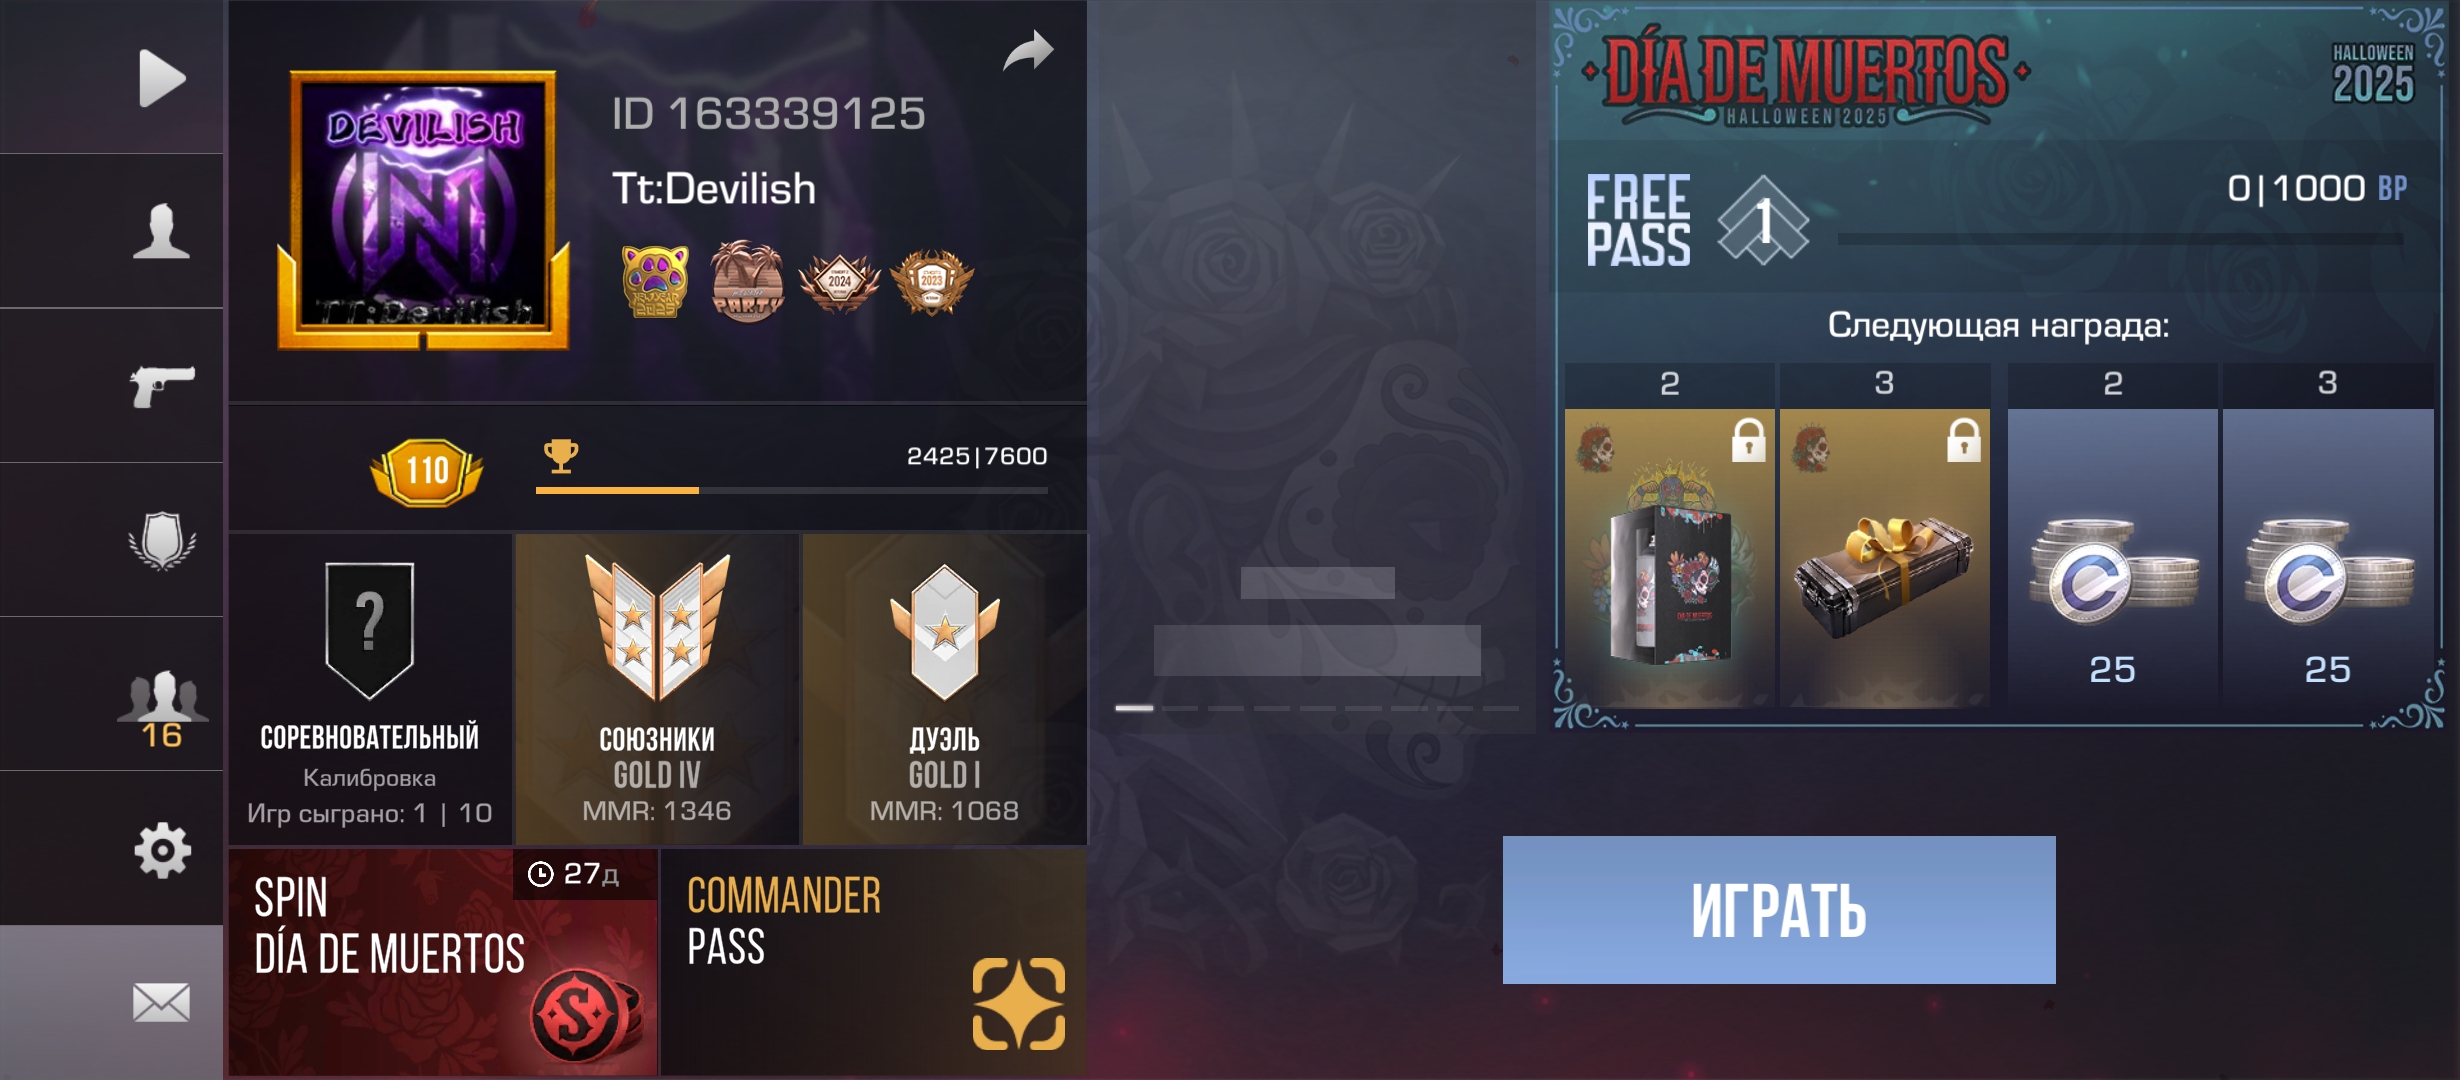Select the Союзники Gold IV rank tile
Image resolution: width=2460 pixels, height=1080 pixels.
657,689
